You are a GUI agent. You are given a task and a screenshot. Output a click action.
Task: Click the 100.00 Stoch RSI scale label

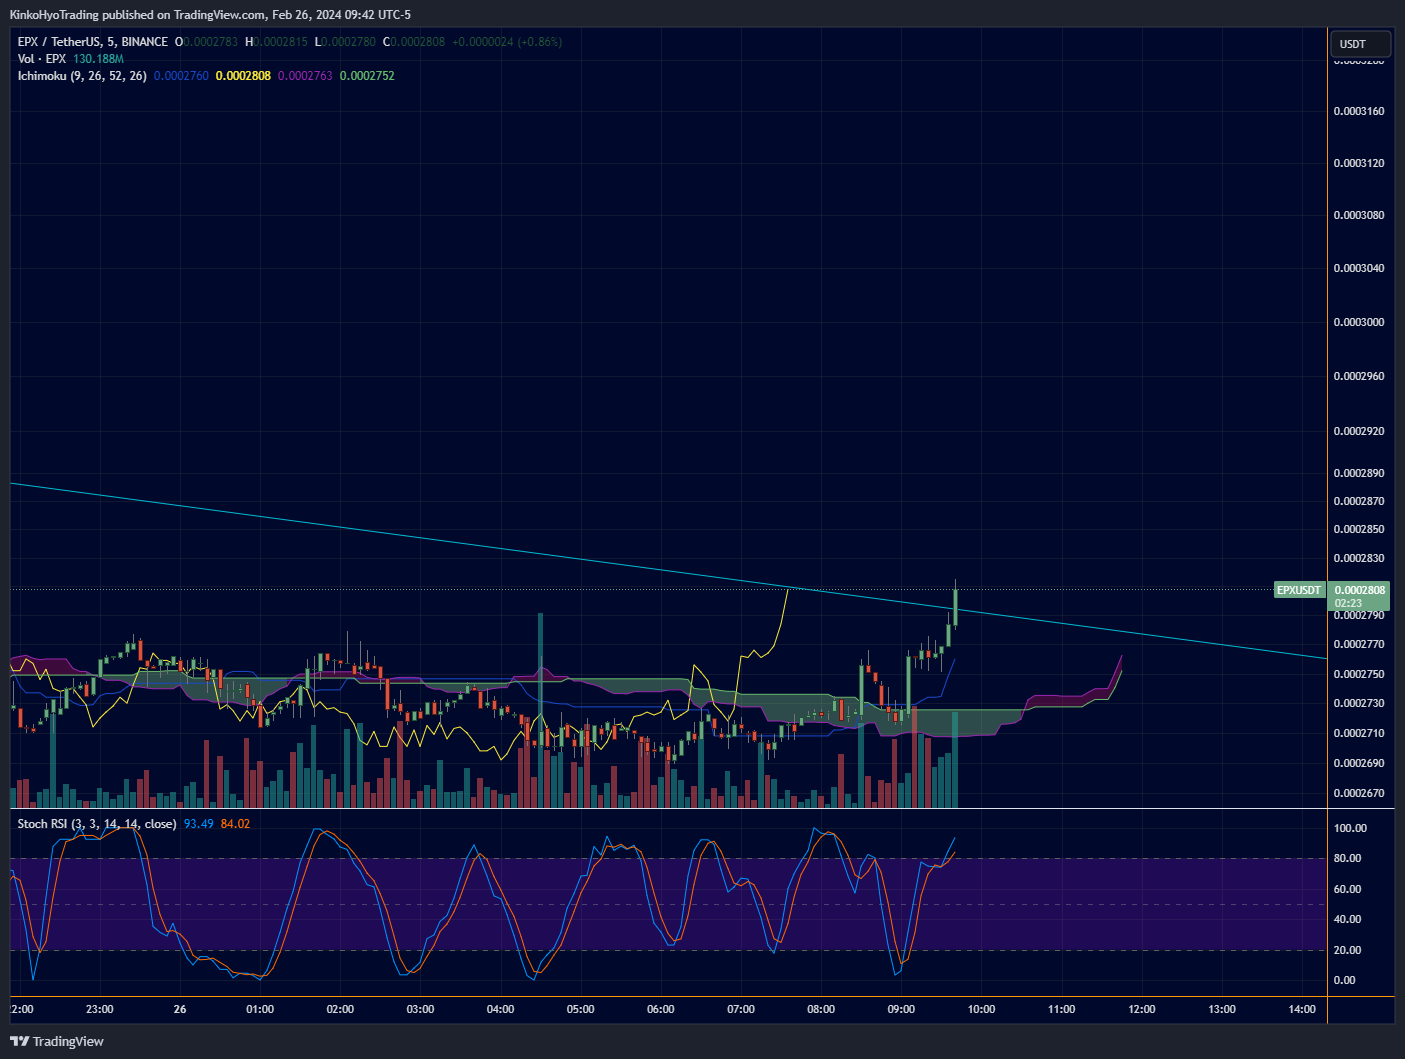click(1350, 828)
